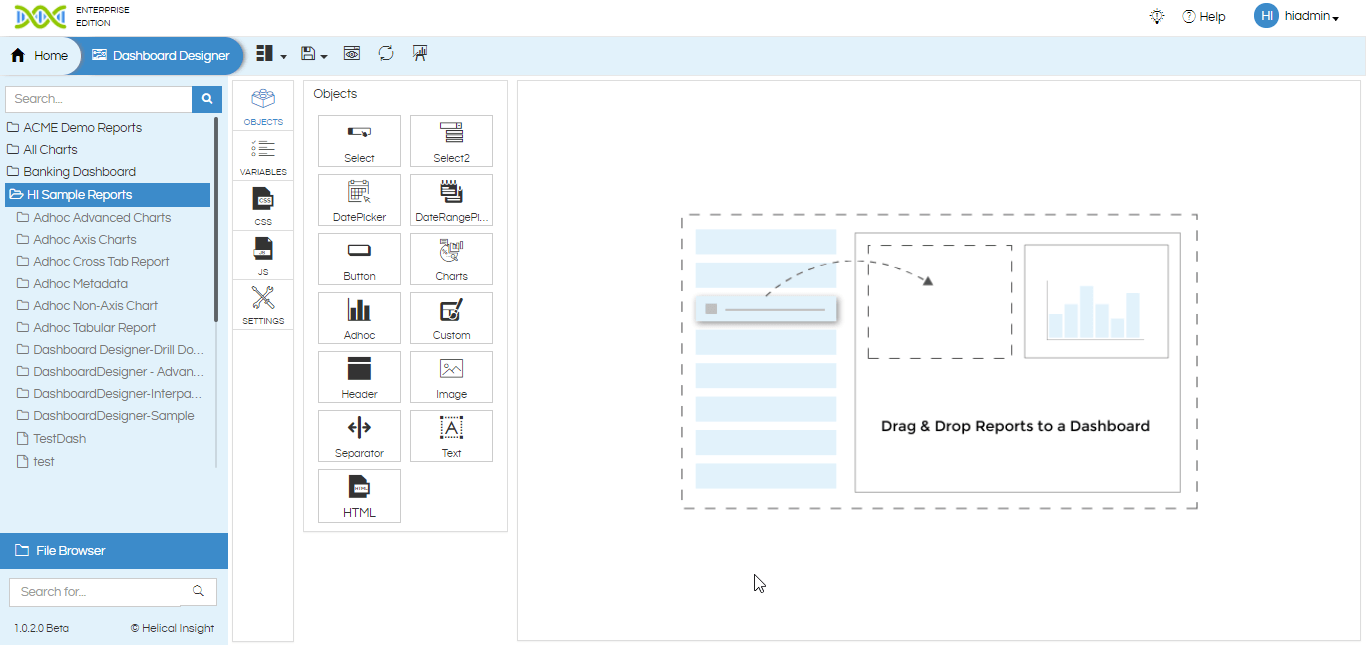
Task: Insert a DatePicker component
Action: [359, 200]
